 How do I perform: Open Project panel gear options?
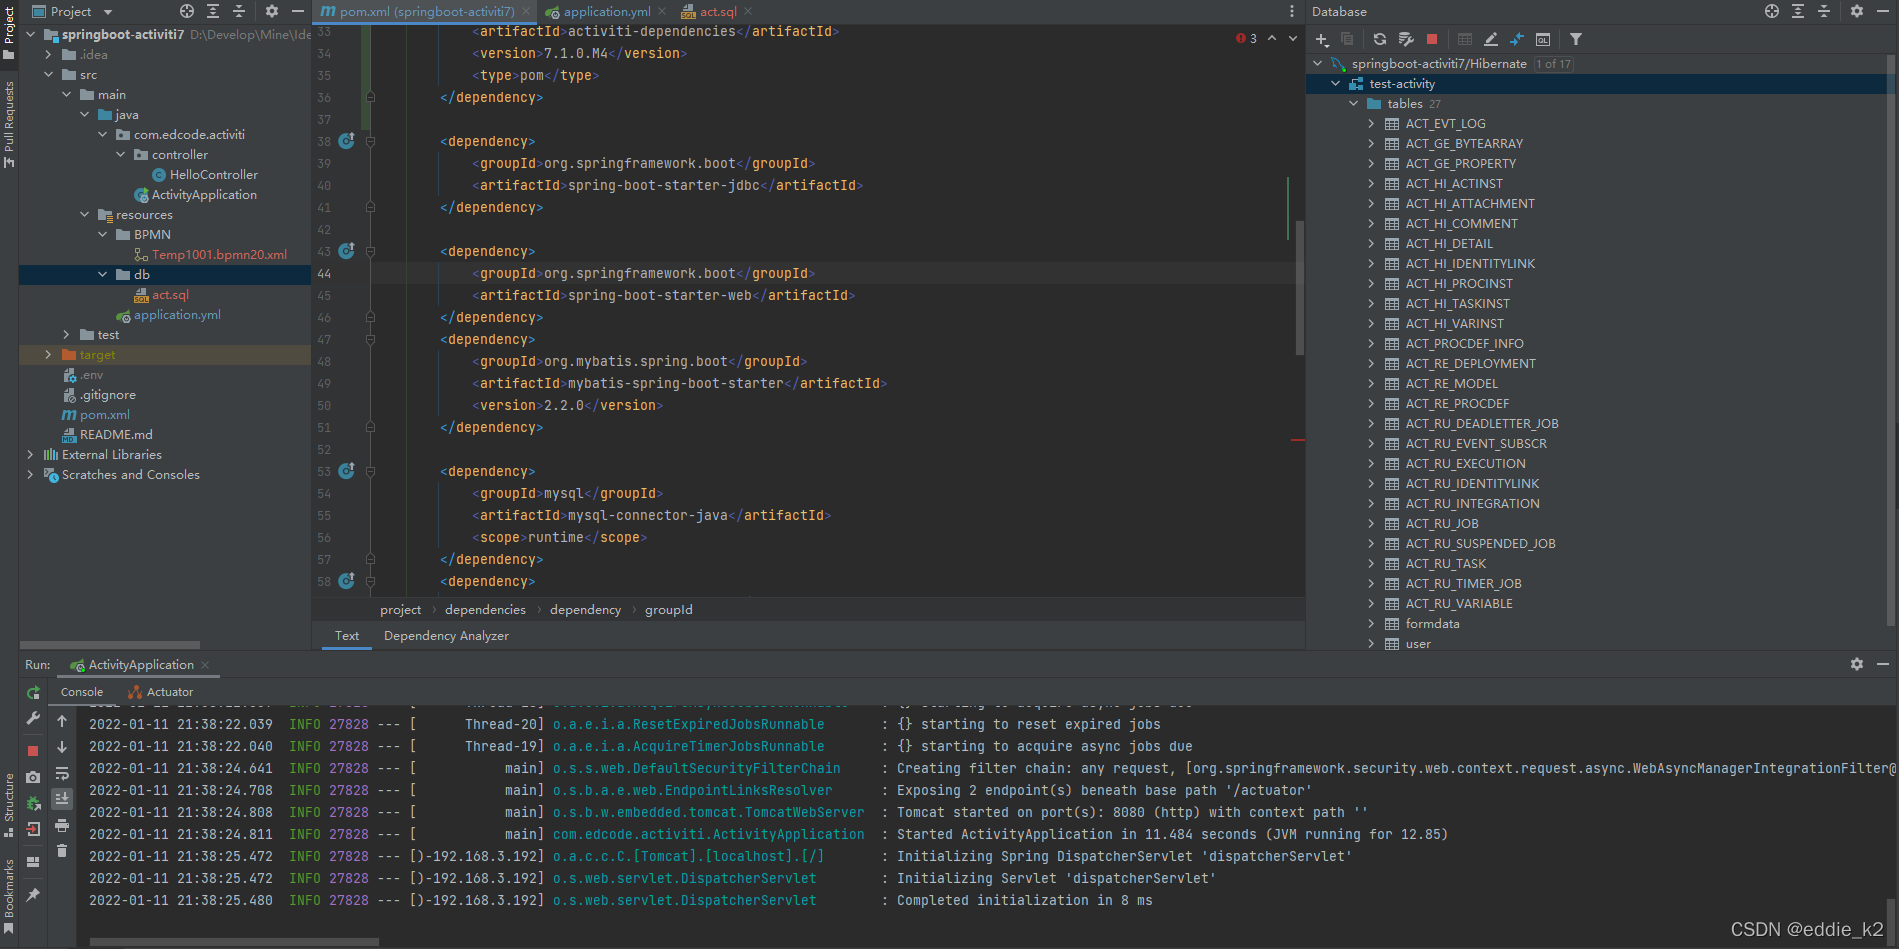pos(272,11)
